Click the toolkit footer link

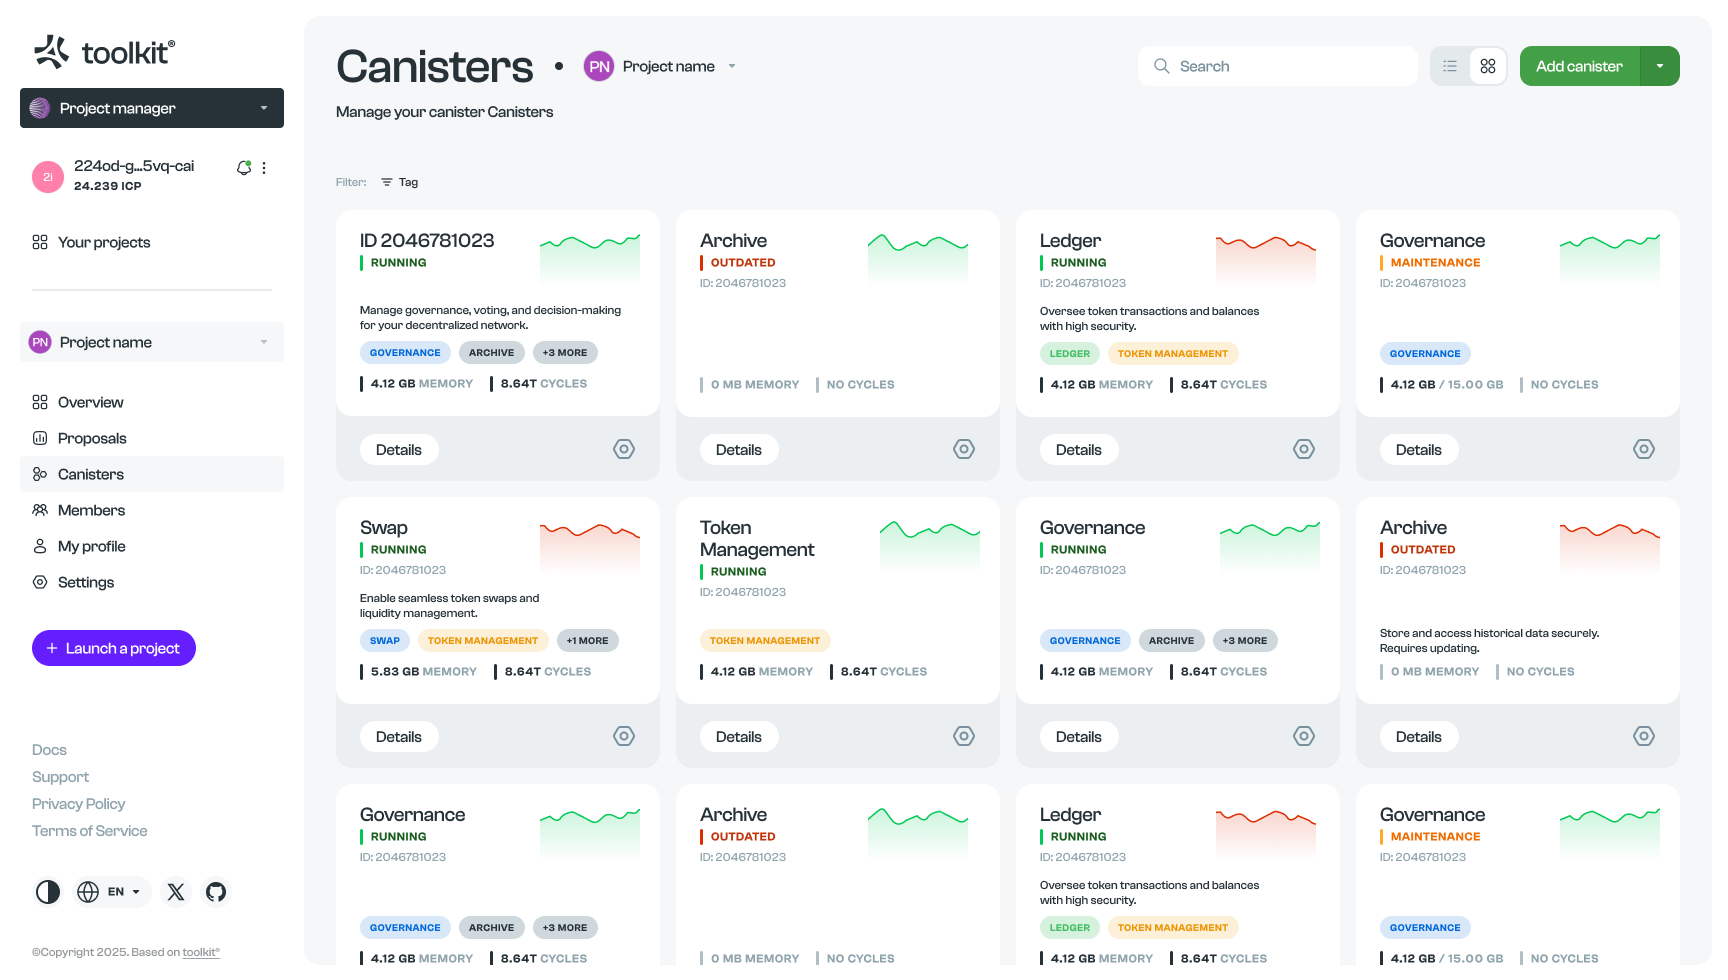(x=201, y=952)
